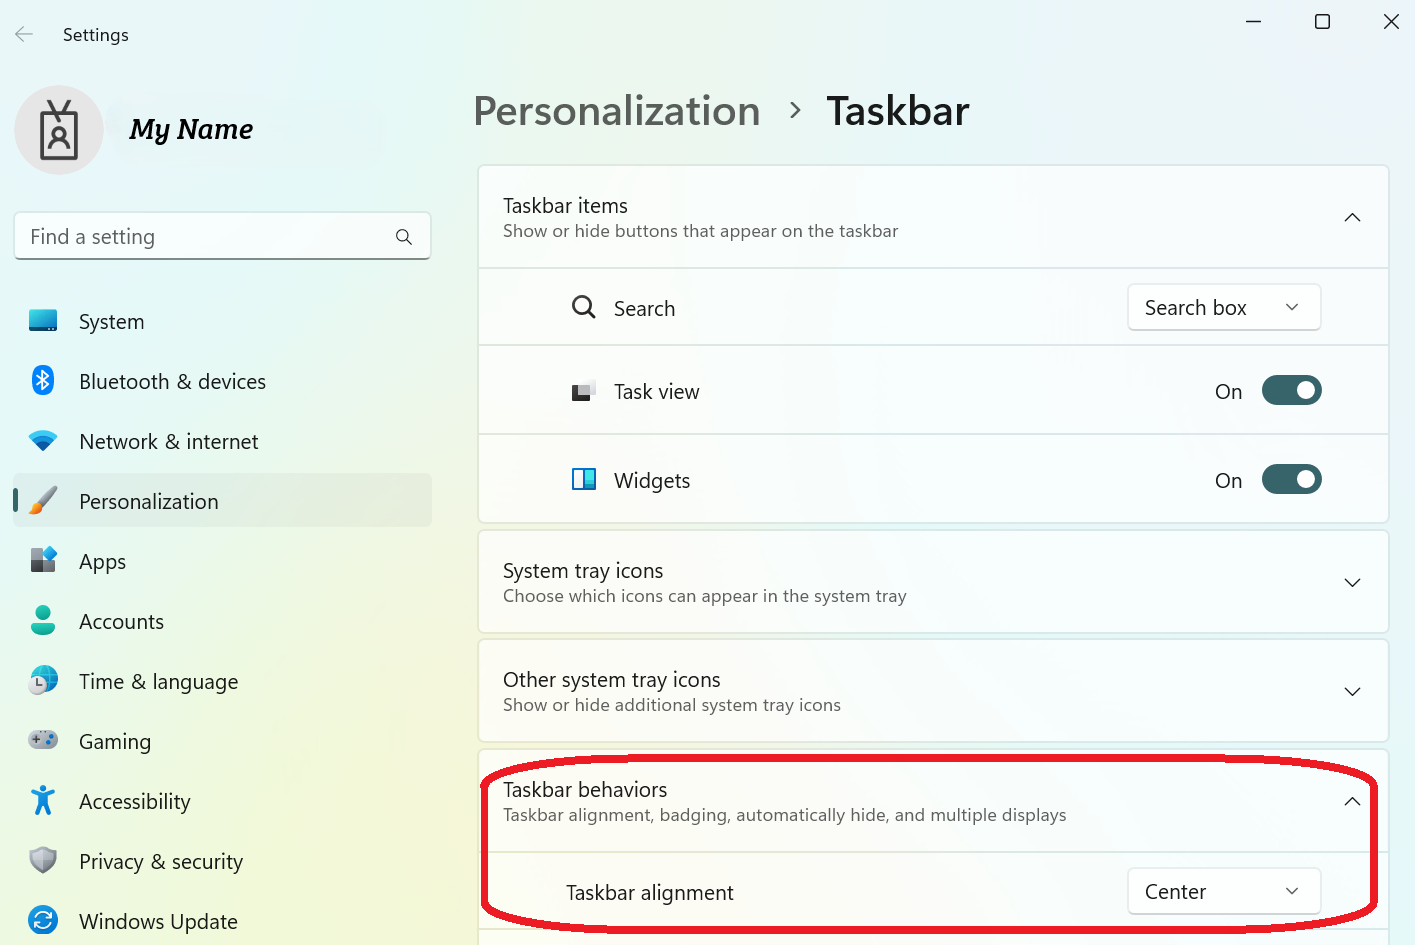Click the Accounts person icon
Viewport: 1415px width, 945px height.
(43, 621)
